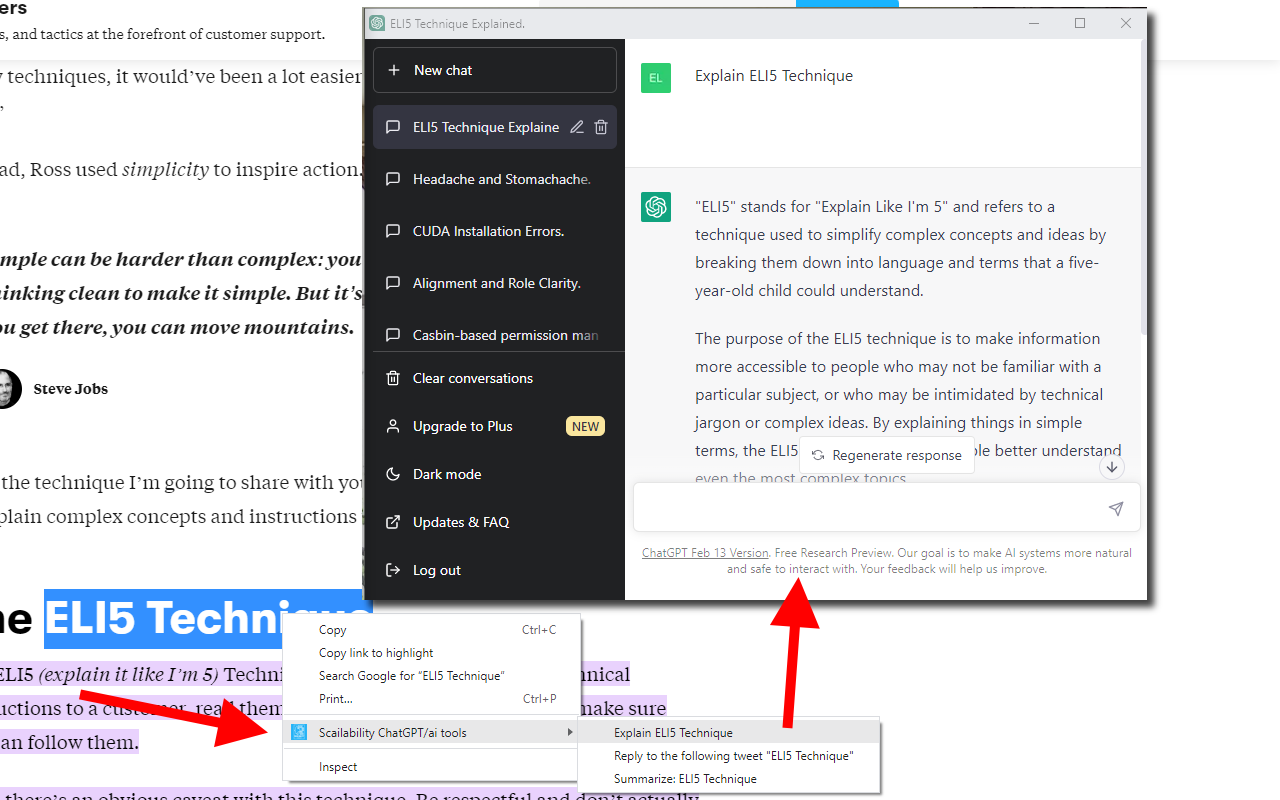Click the send message paper plane icon
This screenshot has width=1280, height=800.
(1116, 509)
